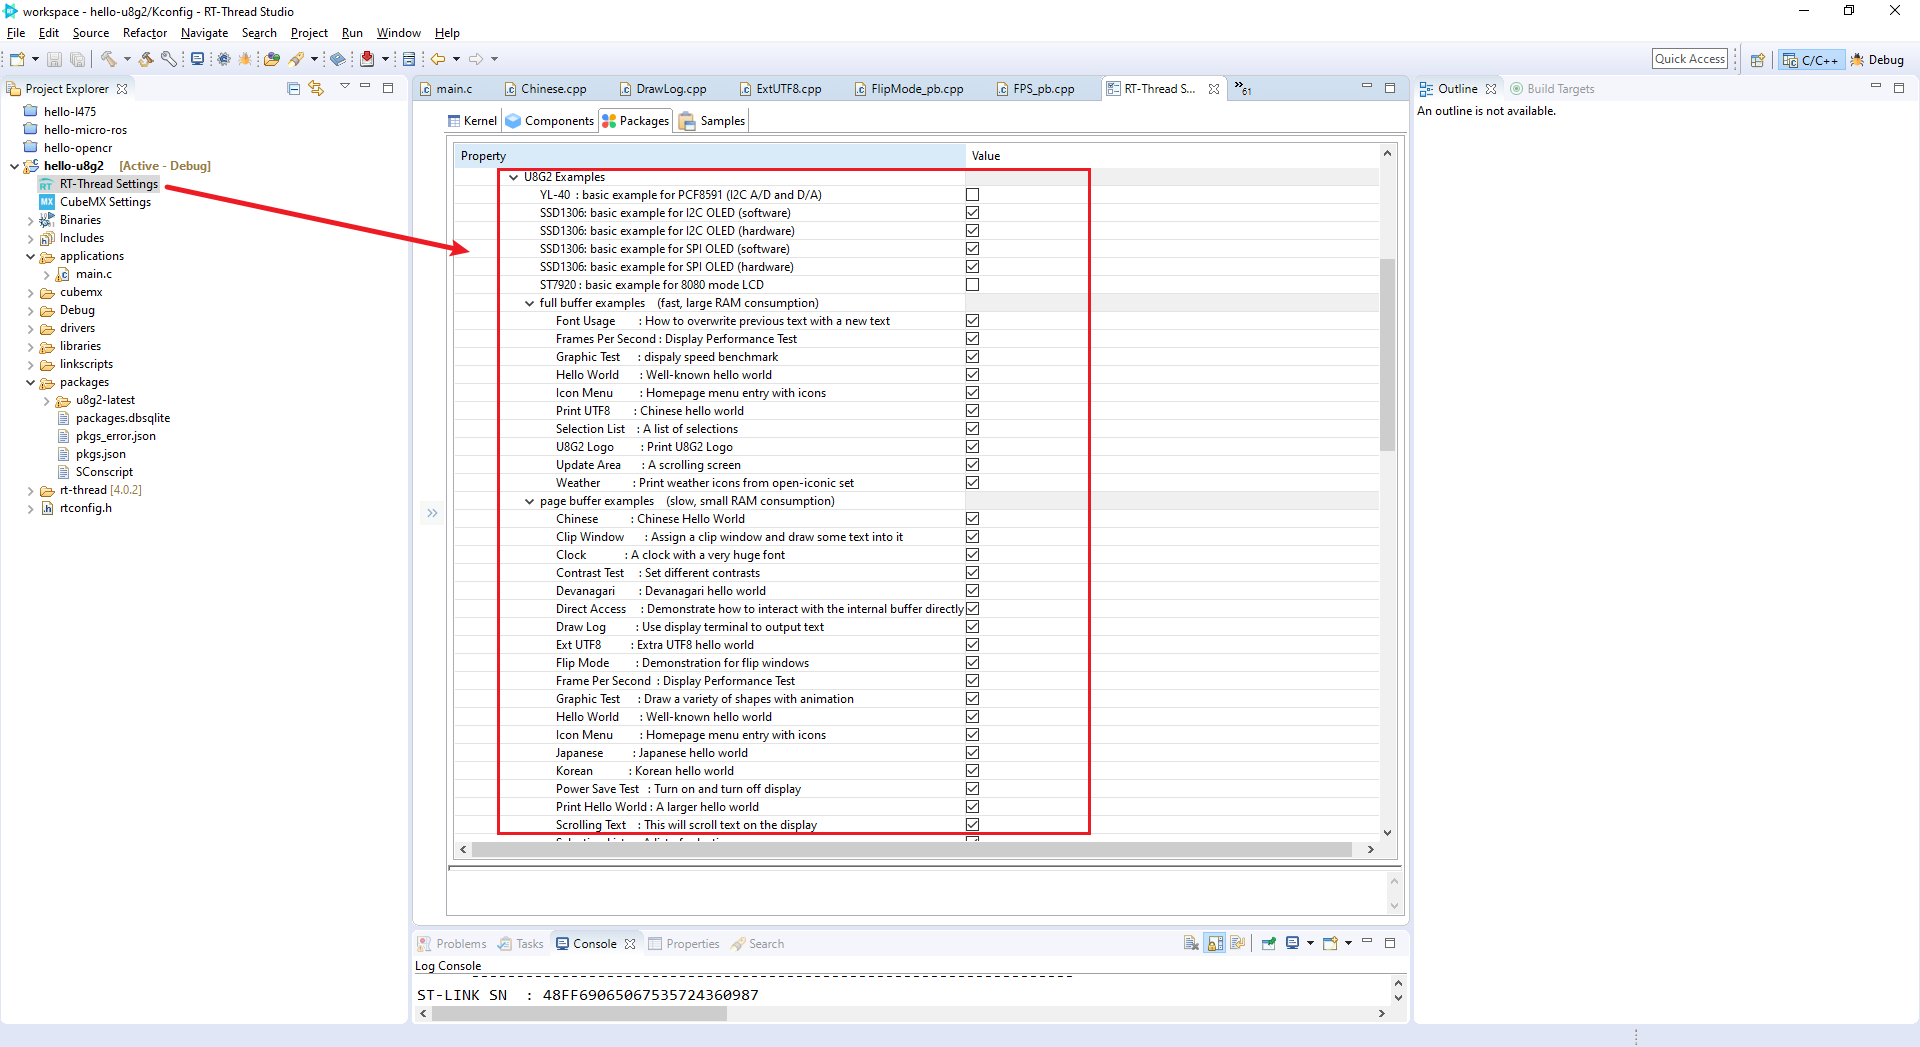
Task: Expand the rt-thread [4.0.2] folder
Action: [x=31, y=491]
